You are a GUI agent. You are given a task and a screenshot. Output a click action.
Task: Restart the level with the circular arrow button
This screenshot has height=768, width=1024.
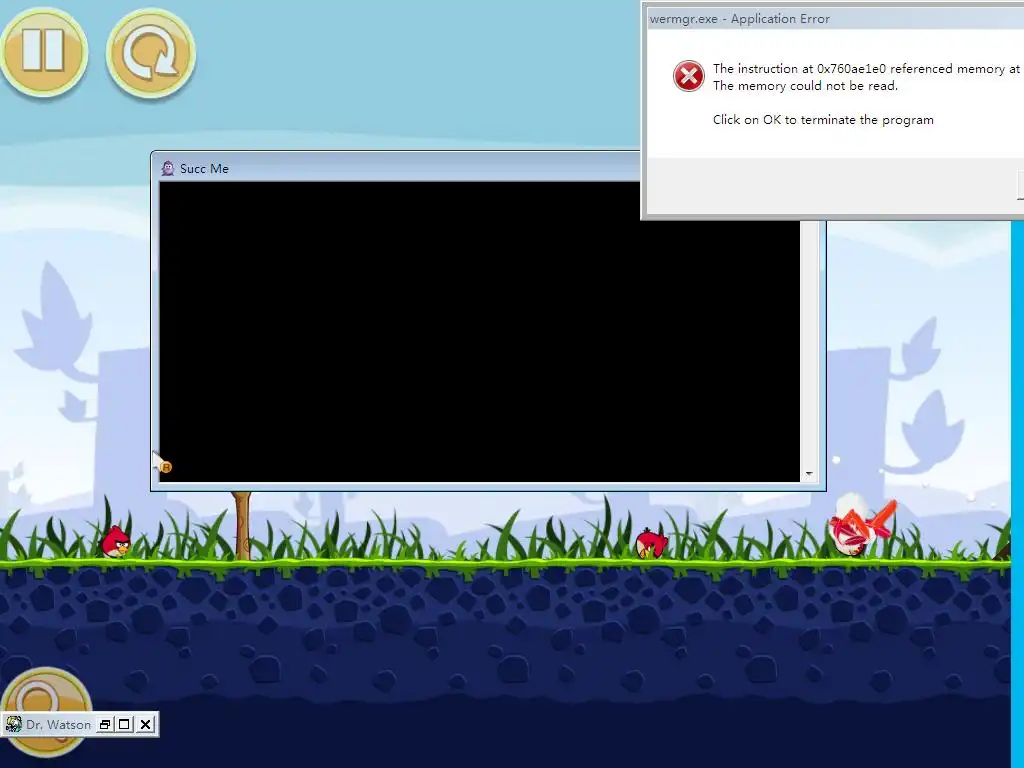151,54
